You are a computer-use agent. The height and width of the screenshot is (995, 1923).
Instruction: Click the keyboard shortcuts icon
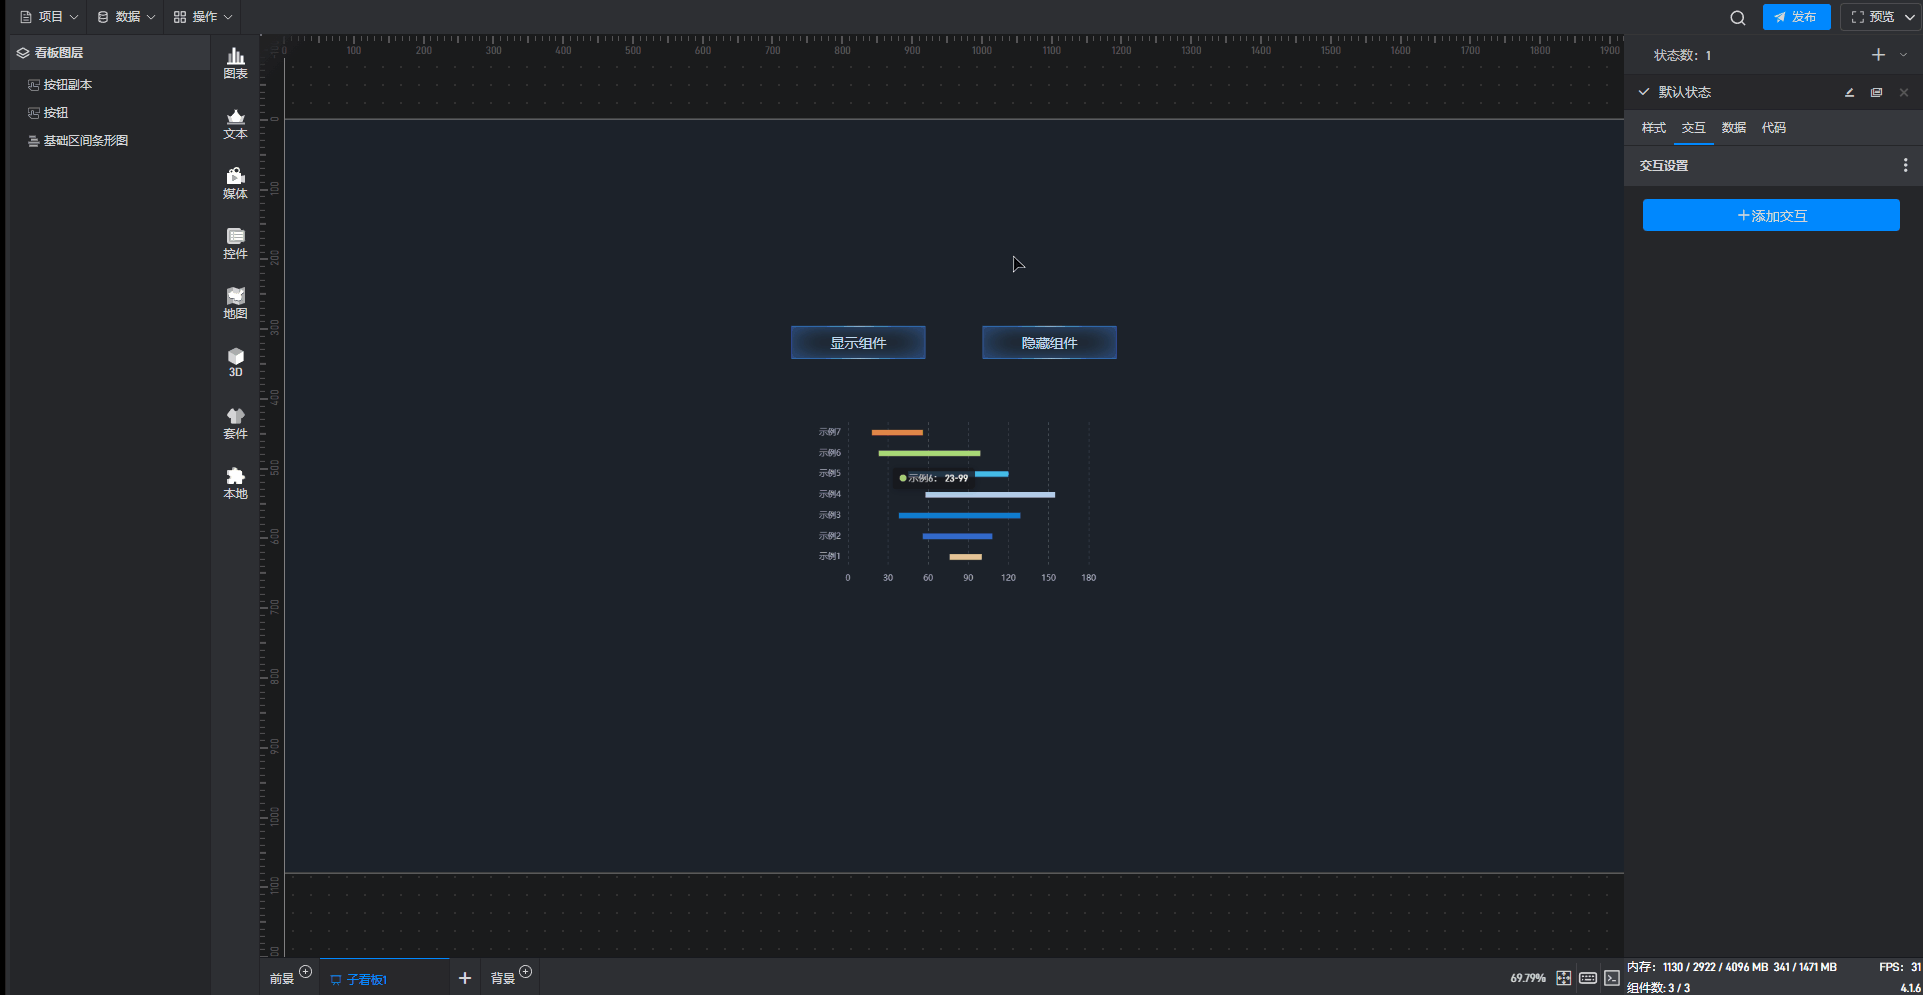pos(1588,978)
